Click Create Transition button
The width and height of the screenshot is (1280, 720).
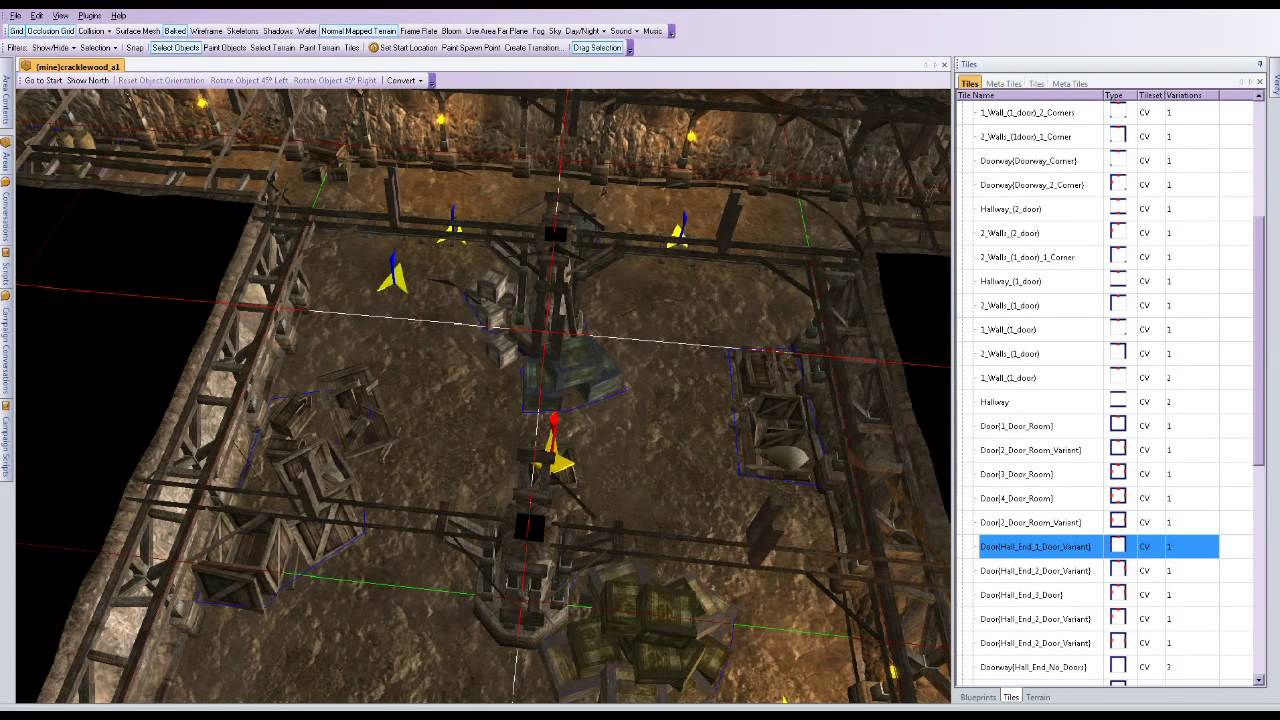pos(534,48)
